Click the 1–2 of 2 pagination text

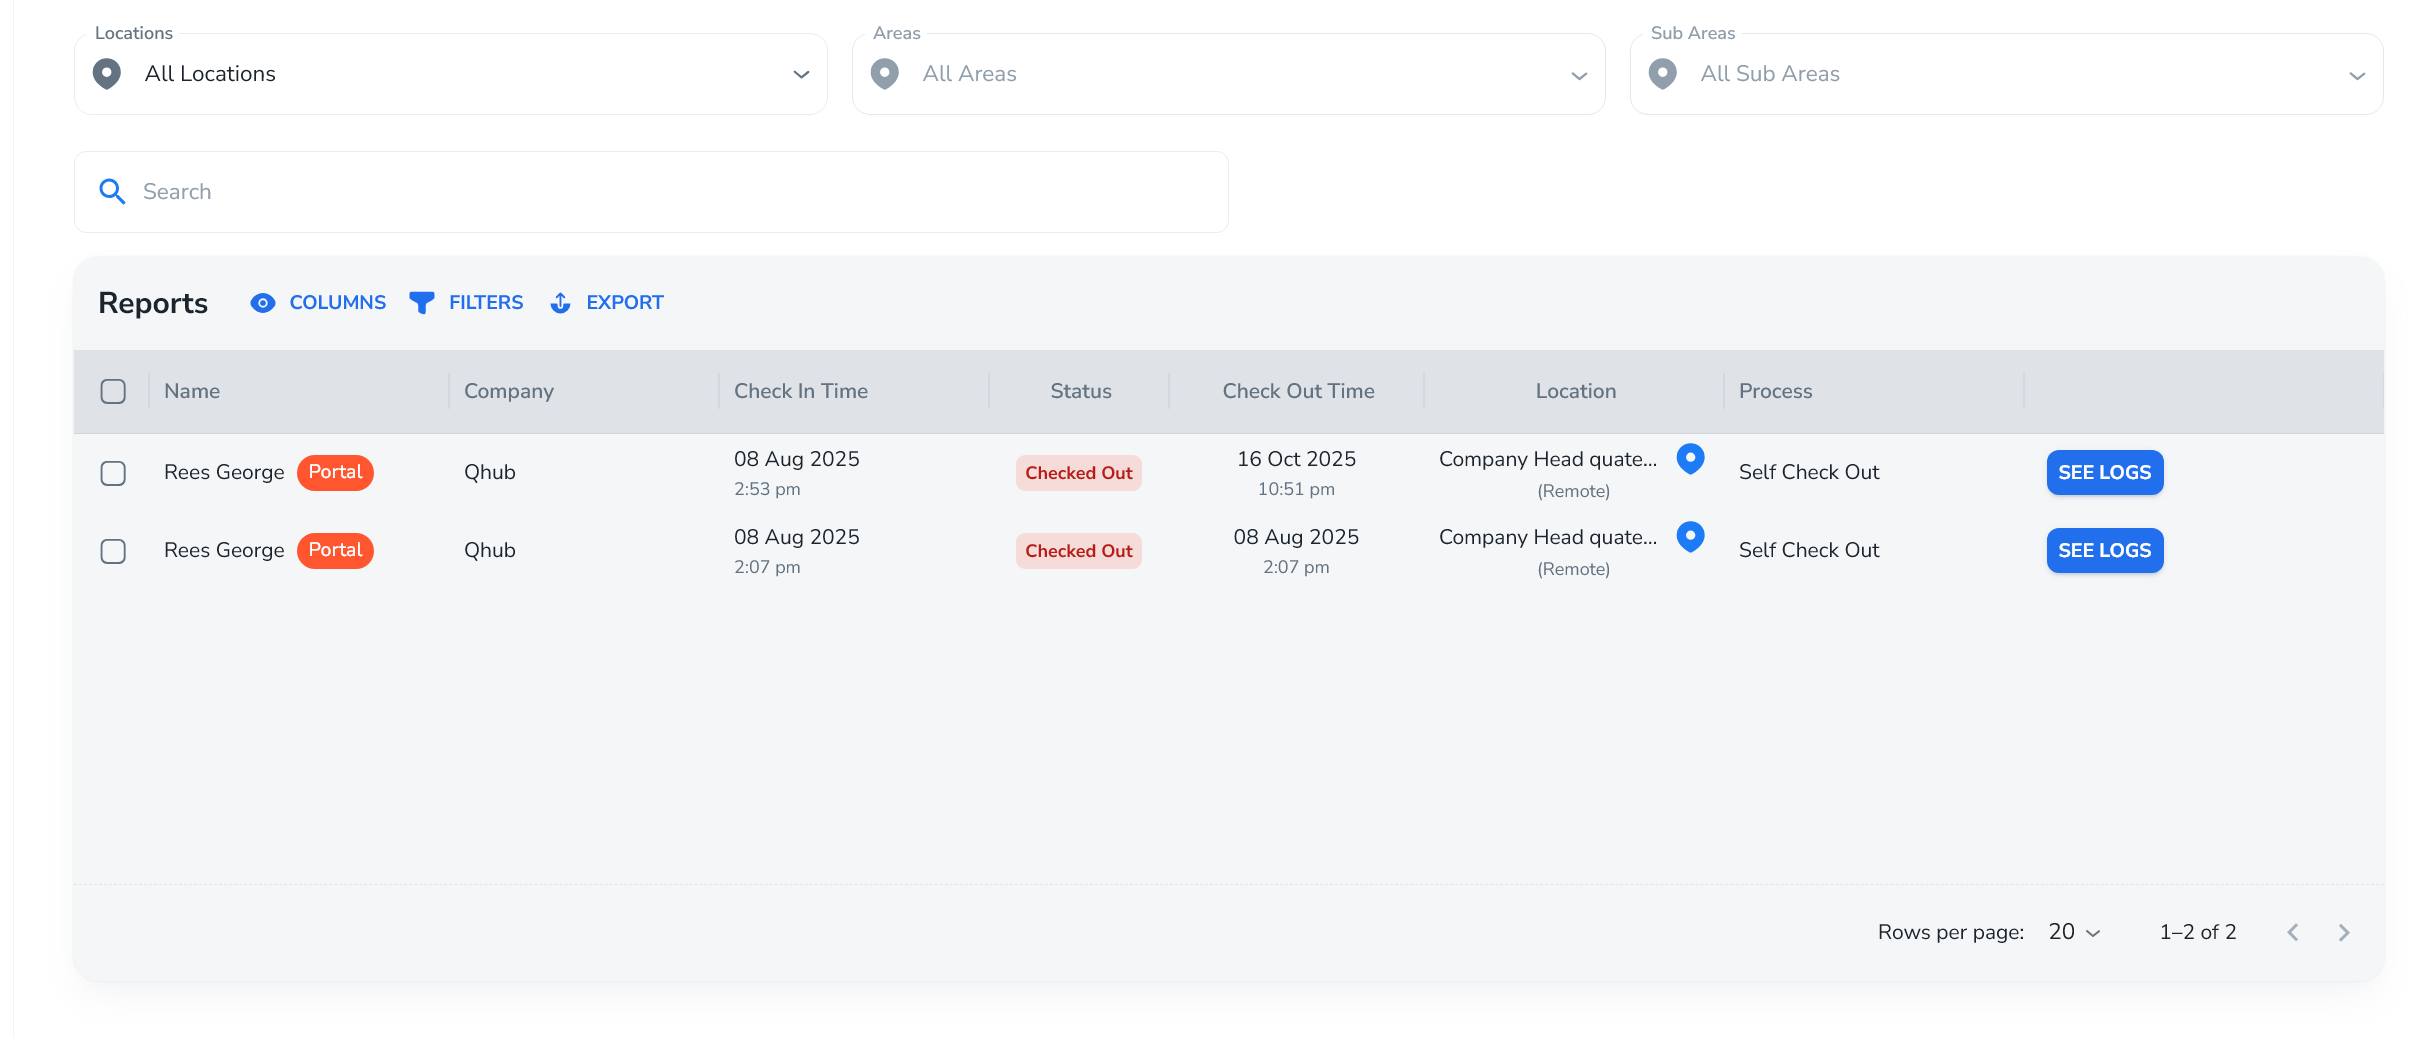(x=2198, y=932)
